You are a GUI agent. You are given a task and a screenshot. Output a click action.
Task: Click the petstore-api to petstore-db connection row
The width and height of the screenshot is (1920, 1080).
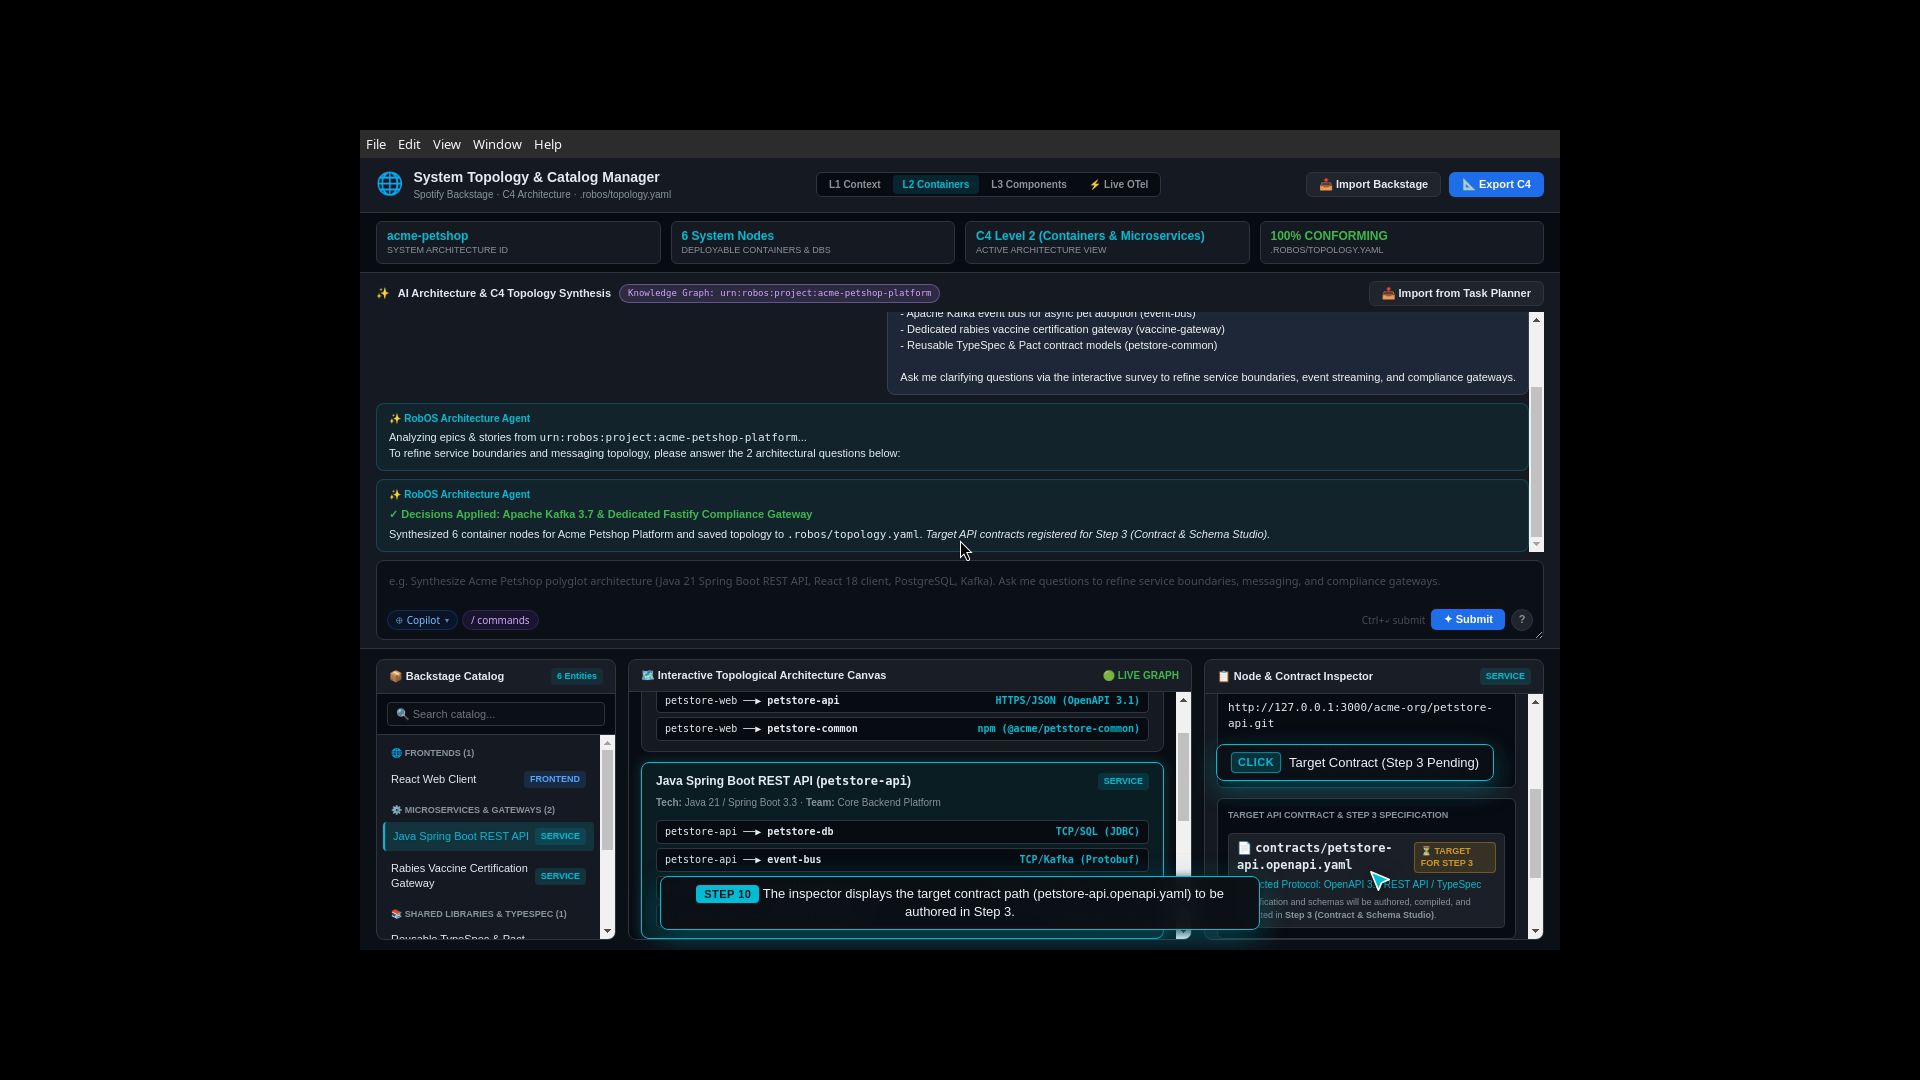pos(902,832)
